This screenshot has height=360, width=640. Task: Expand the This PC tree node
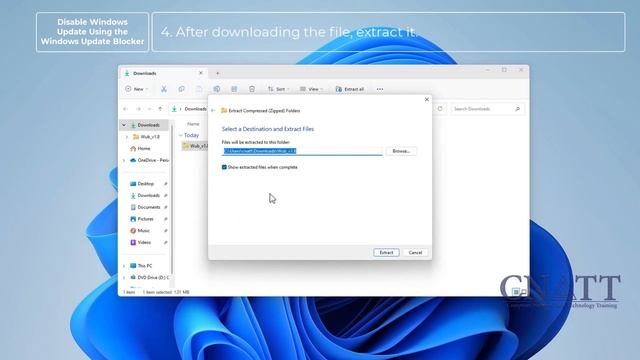(124, 266)
